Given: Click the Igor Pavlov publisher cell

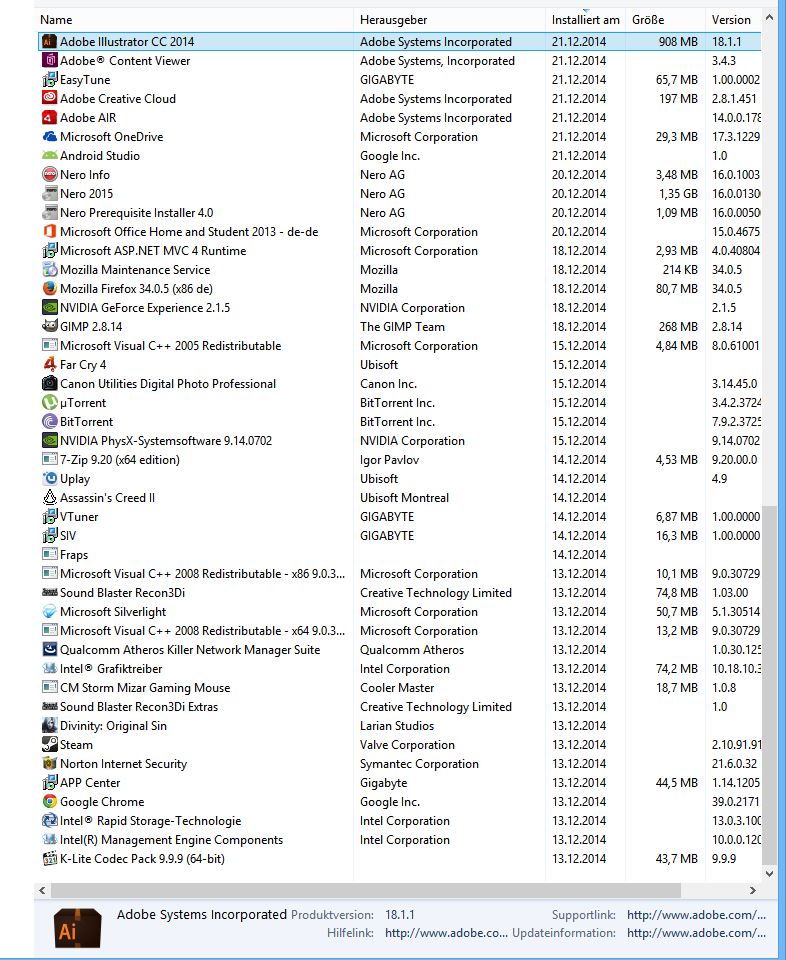Looking at the screenshot, I should pyautogui.click(x=389, y=460).
